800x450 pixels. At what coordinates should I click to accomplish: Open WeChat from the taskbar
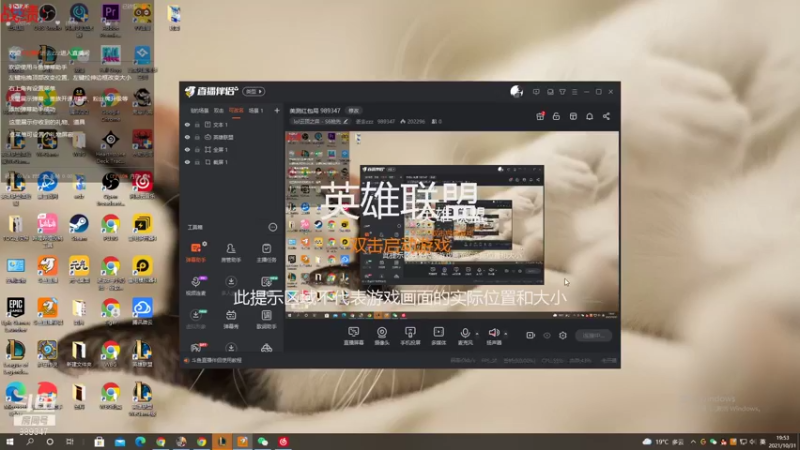tap(263, 442)
